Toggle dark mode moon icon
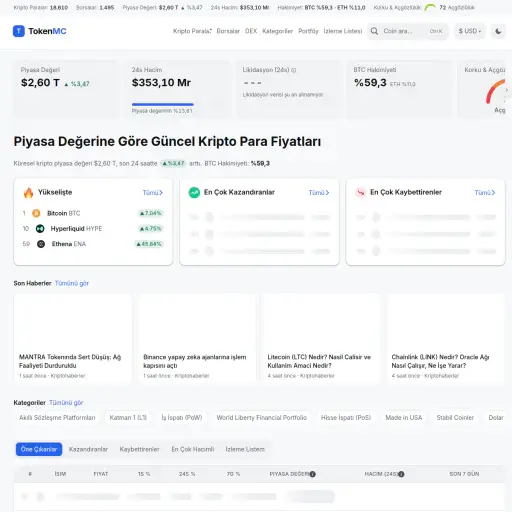Screen dimensions: 512x512 498,31
